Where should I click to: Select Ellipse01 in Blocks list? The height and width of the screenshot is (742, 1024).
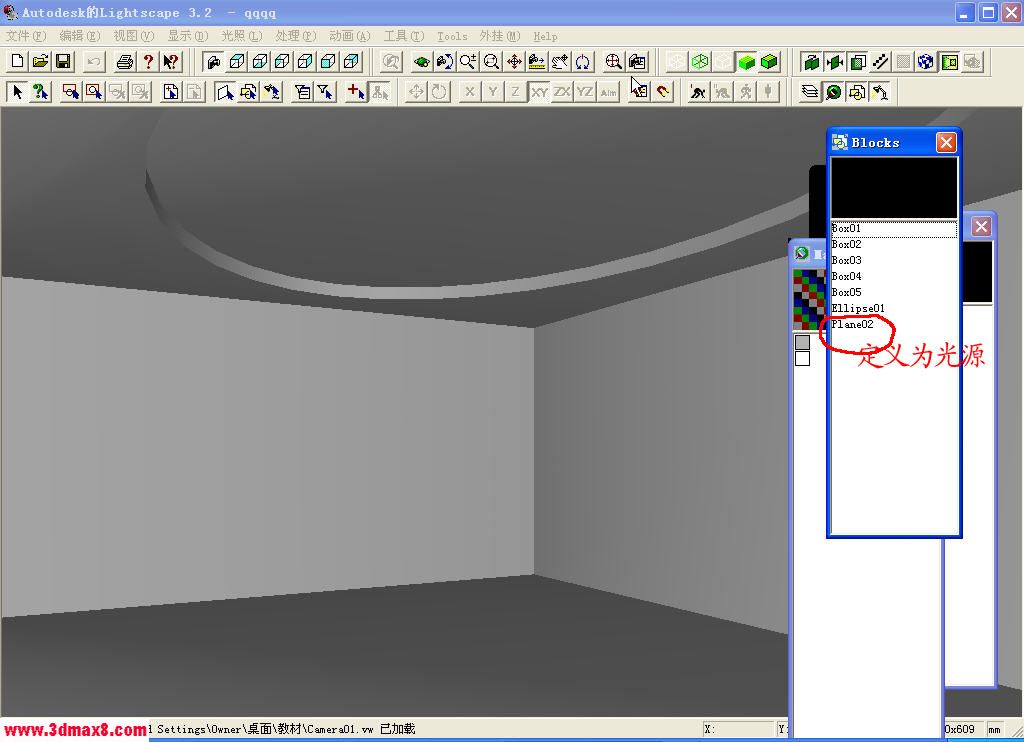click(x=894, y=308)
